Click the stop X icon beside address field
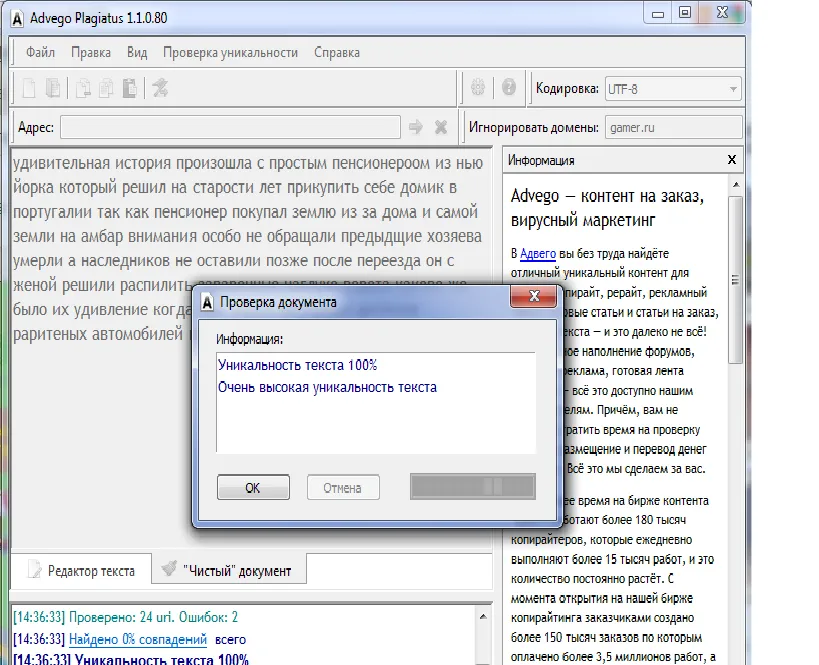 coord(441,127)
